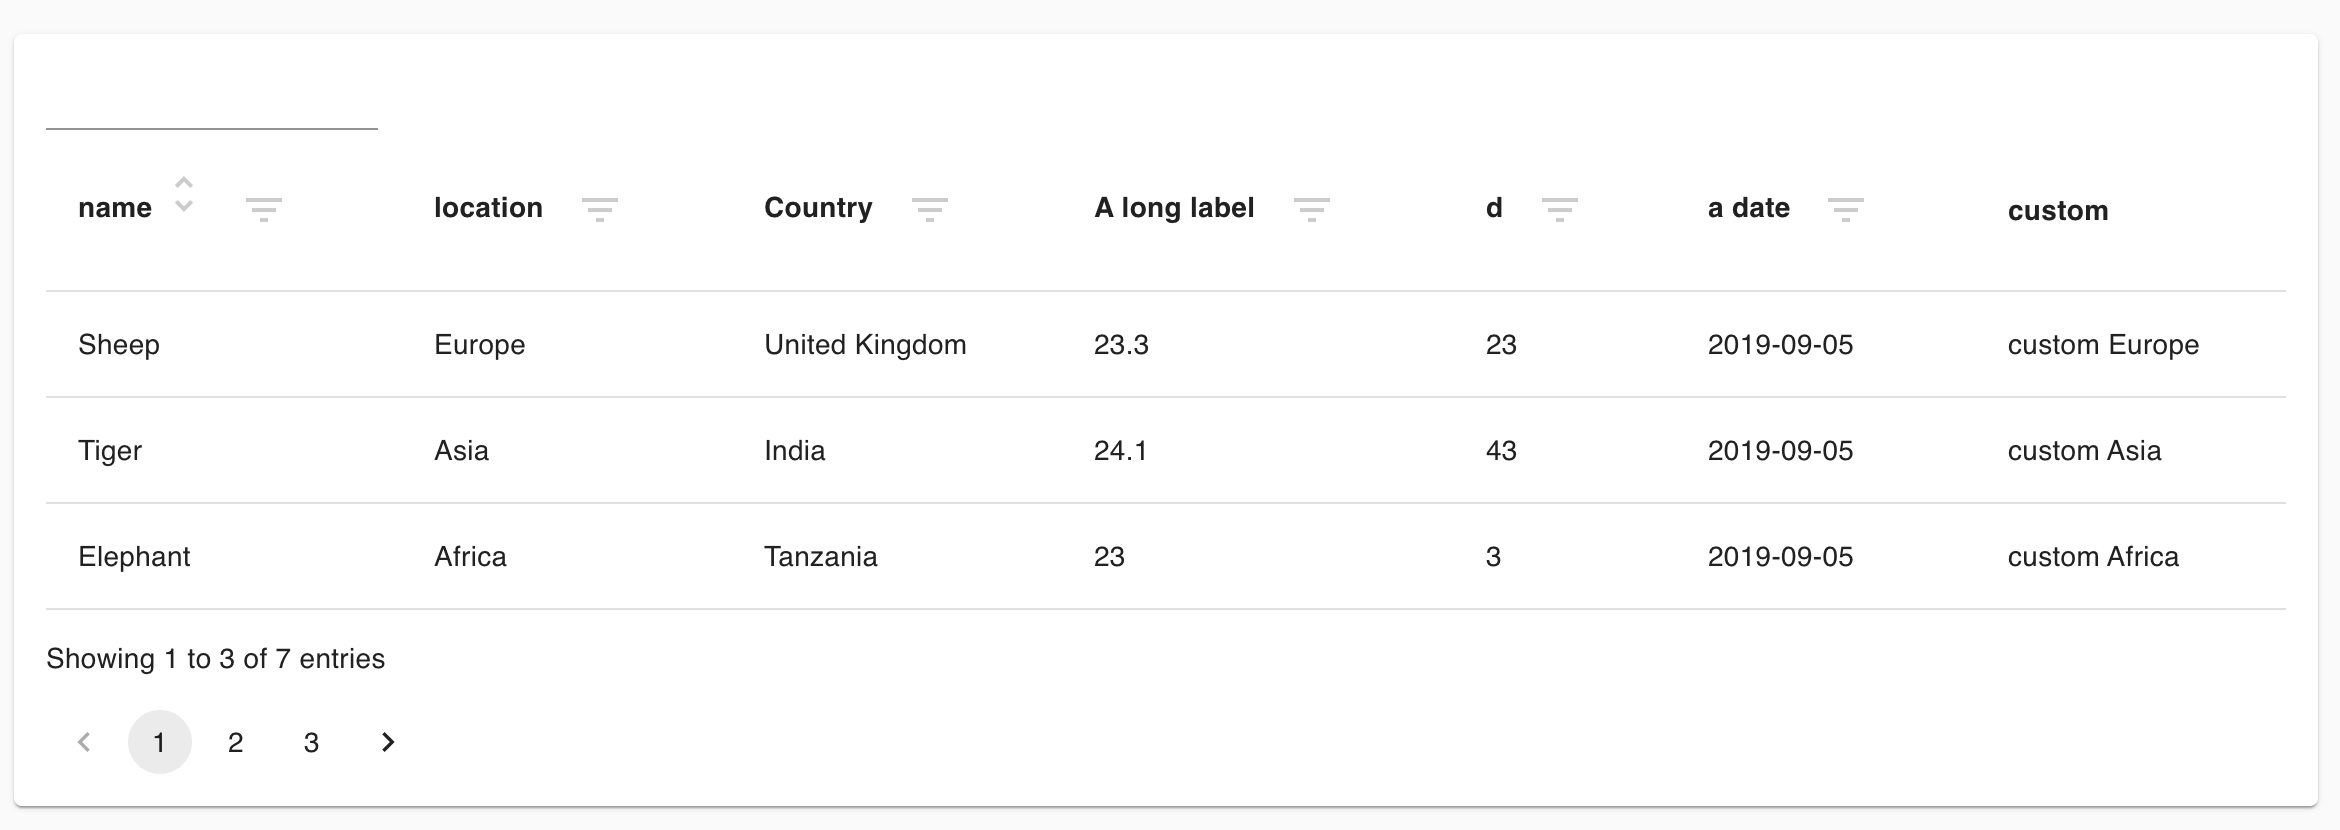Sort the name column ascending with the up arrow

[x=183, y=185]
